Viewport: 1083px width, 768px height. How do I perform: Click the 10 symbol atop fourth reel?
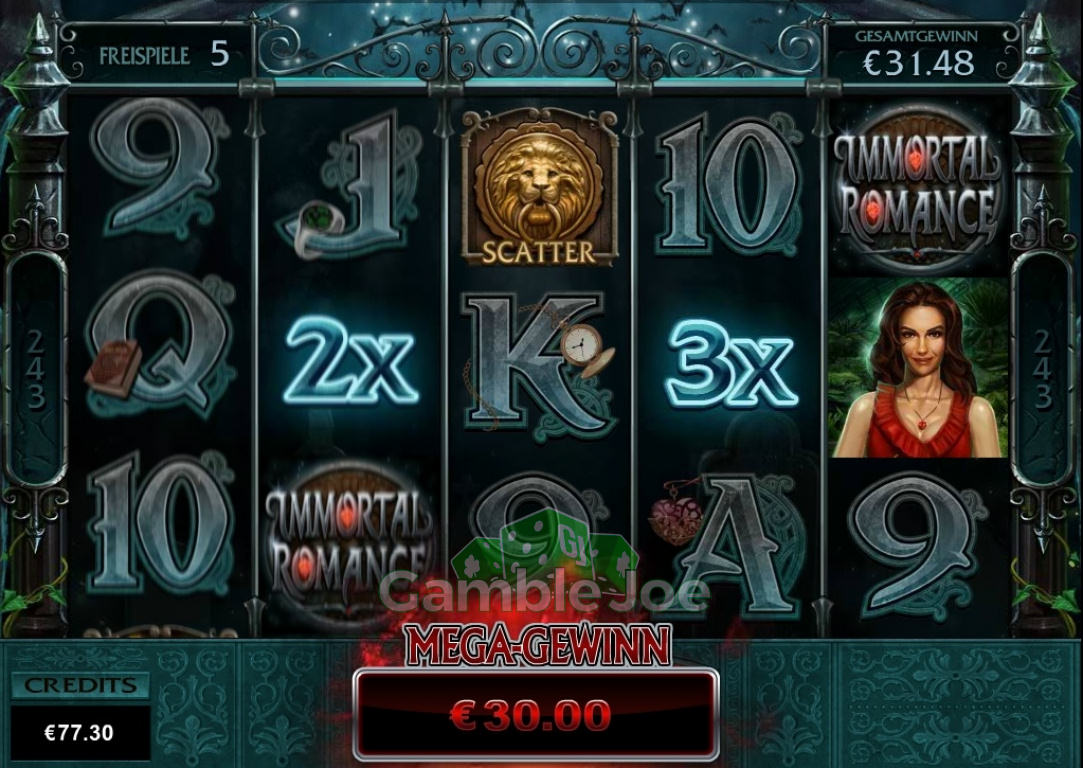729,185
